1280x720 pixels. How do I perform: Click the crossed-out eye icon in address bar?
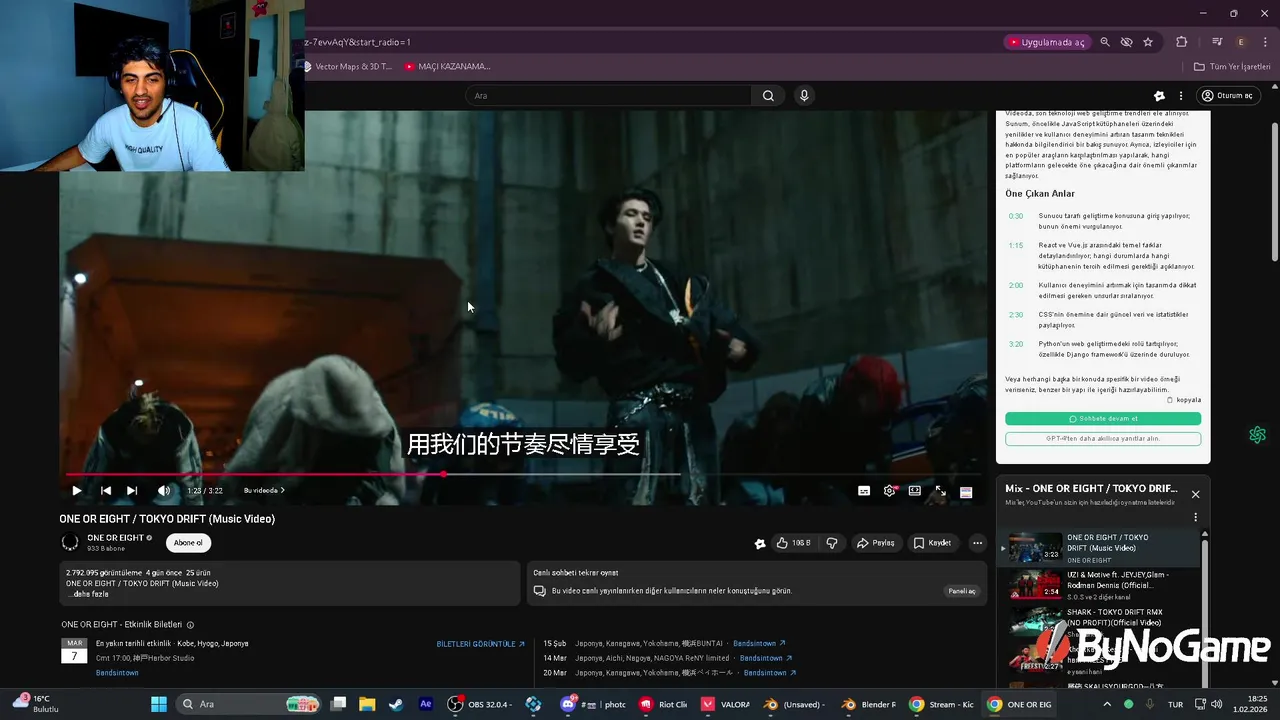1126,42
